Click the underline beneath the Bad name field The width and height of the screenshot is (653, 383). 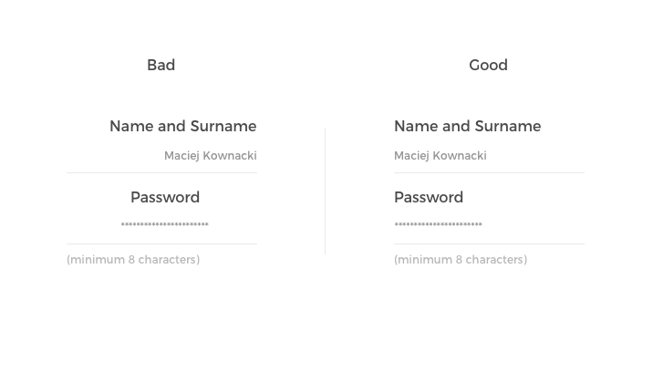point(162,172)
